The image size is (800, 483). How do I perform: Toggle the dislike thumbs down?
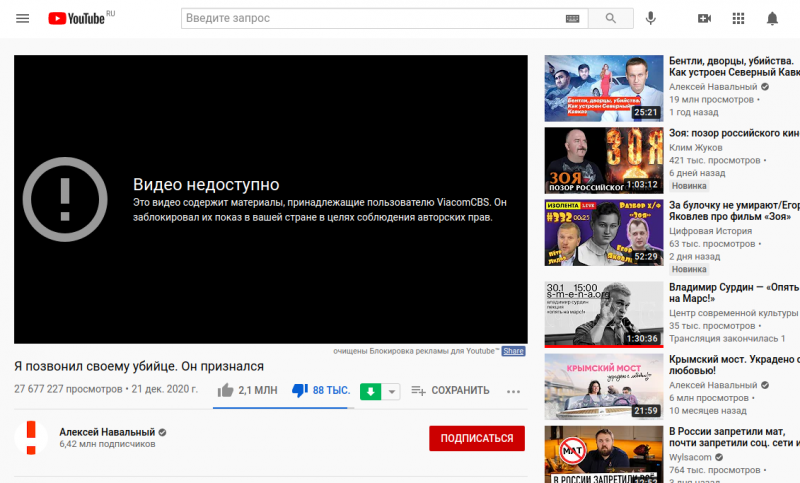pyautogui.click(x=299, y=390)
